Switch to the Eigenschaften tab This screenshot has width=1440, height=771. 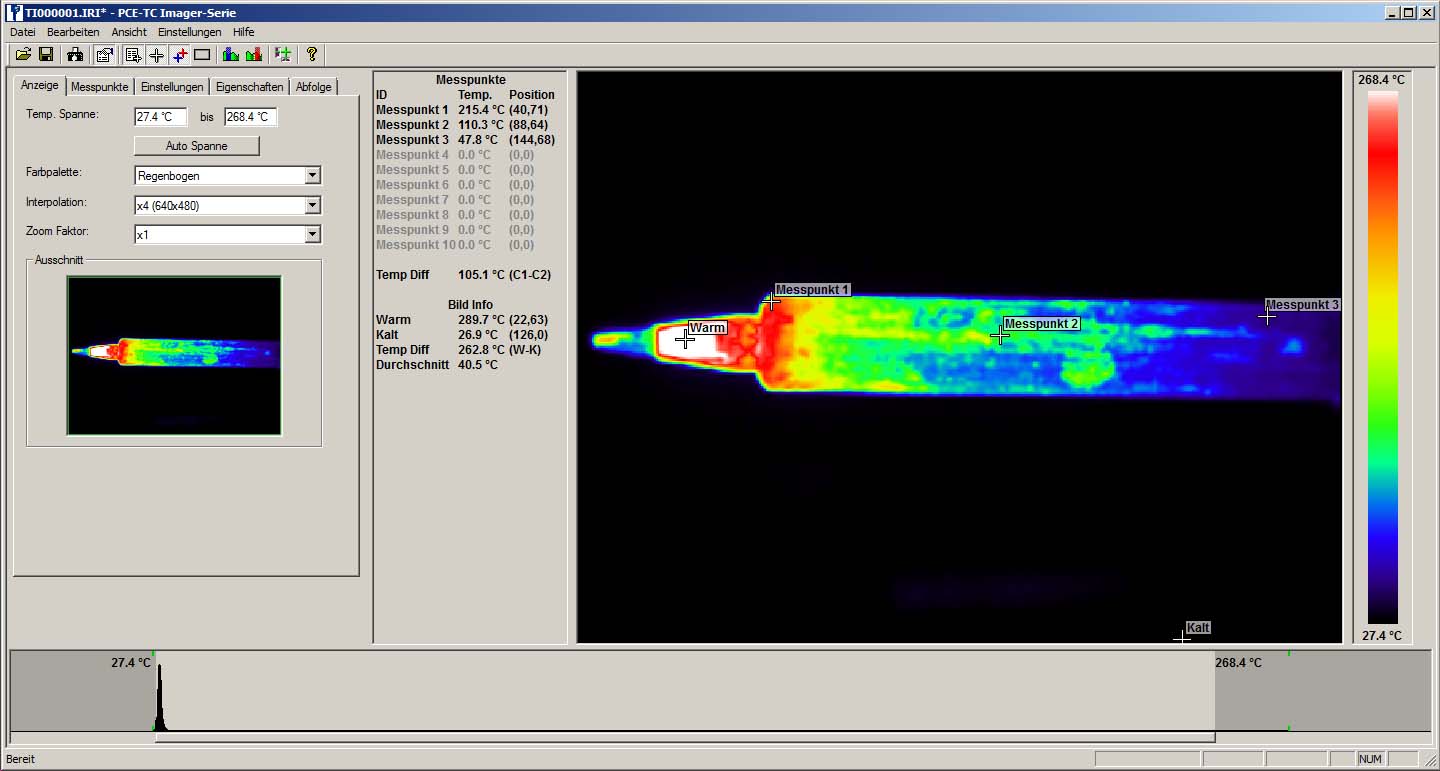pyautogui.click(x=249, y=87)
